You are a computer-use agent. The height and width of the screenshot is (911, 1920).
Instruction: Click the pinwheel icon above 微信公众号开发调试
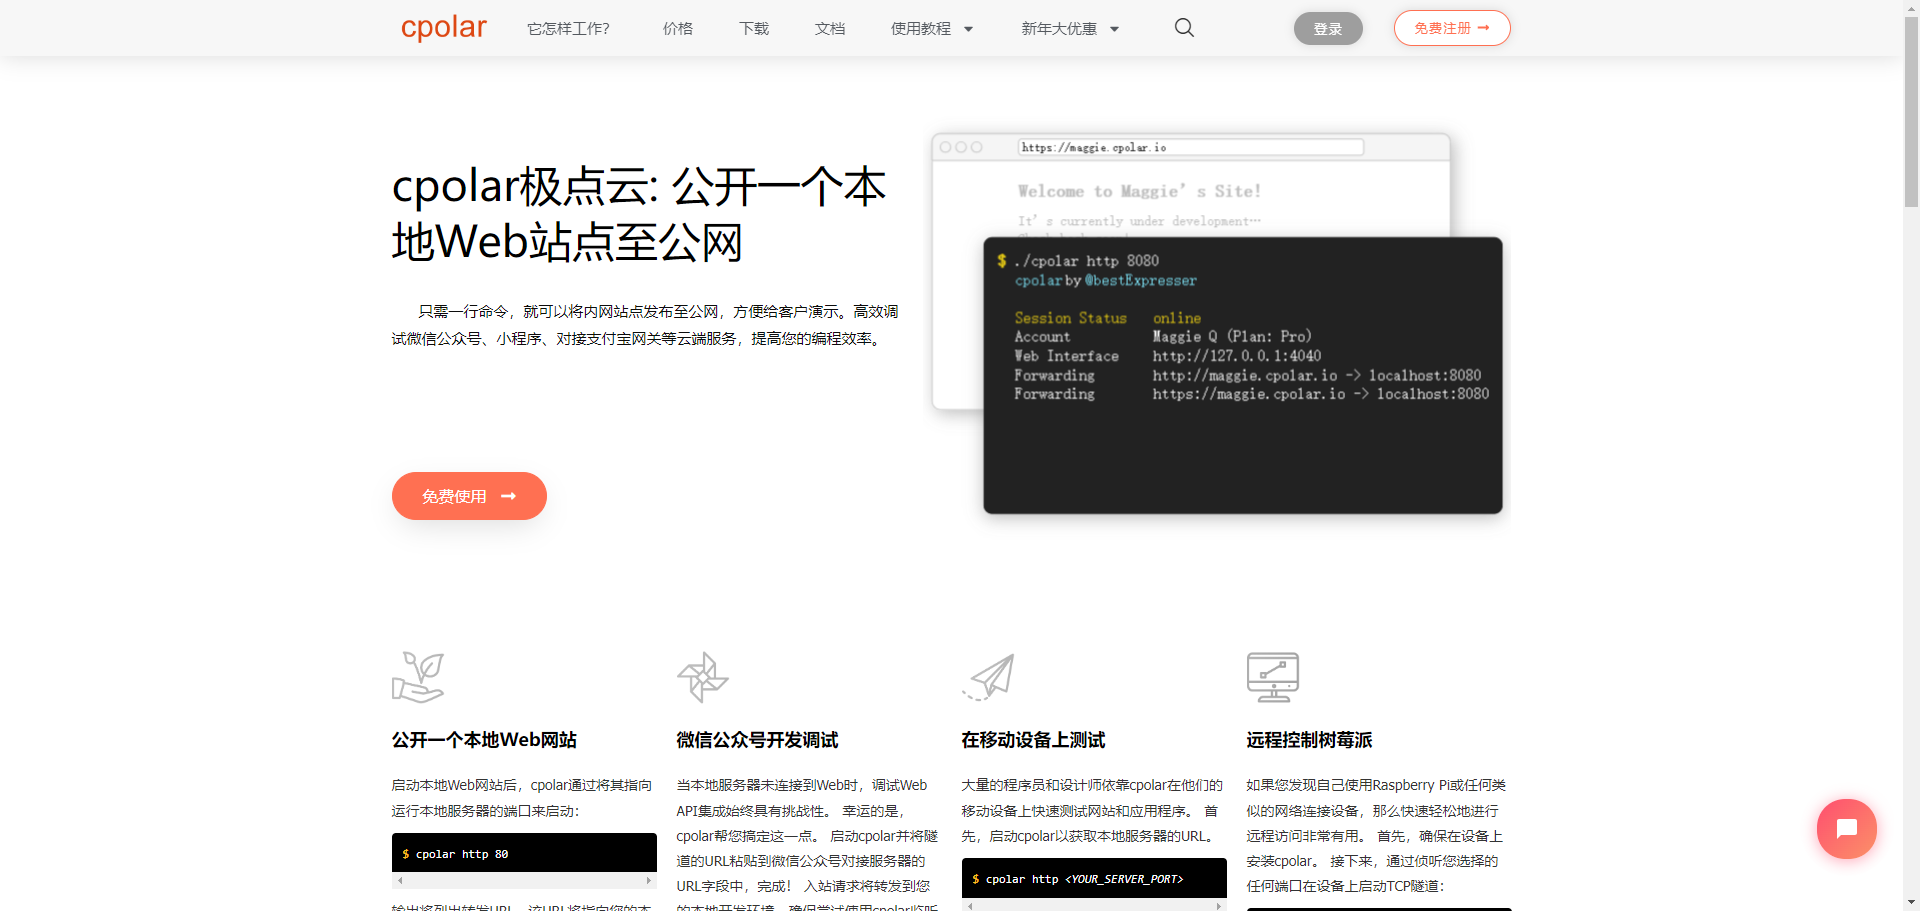(702, 677)
